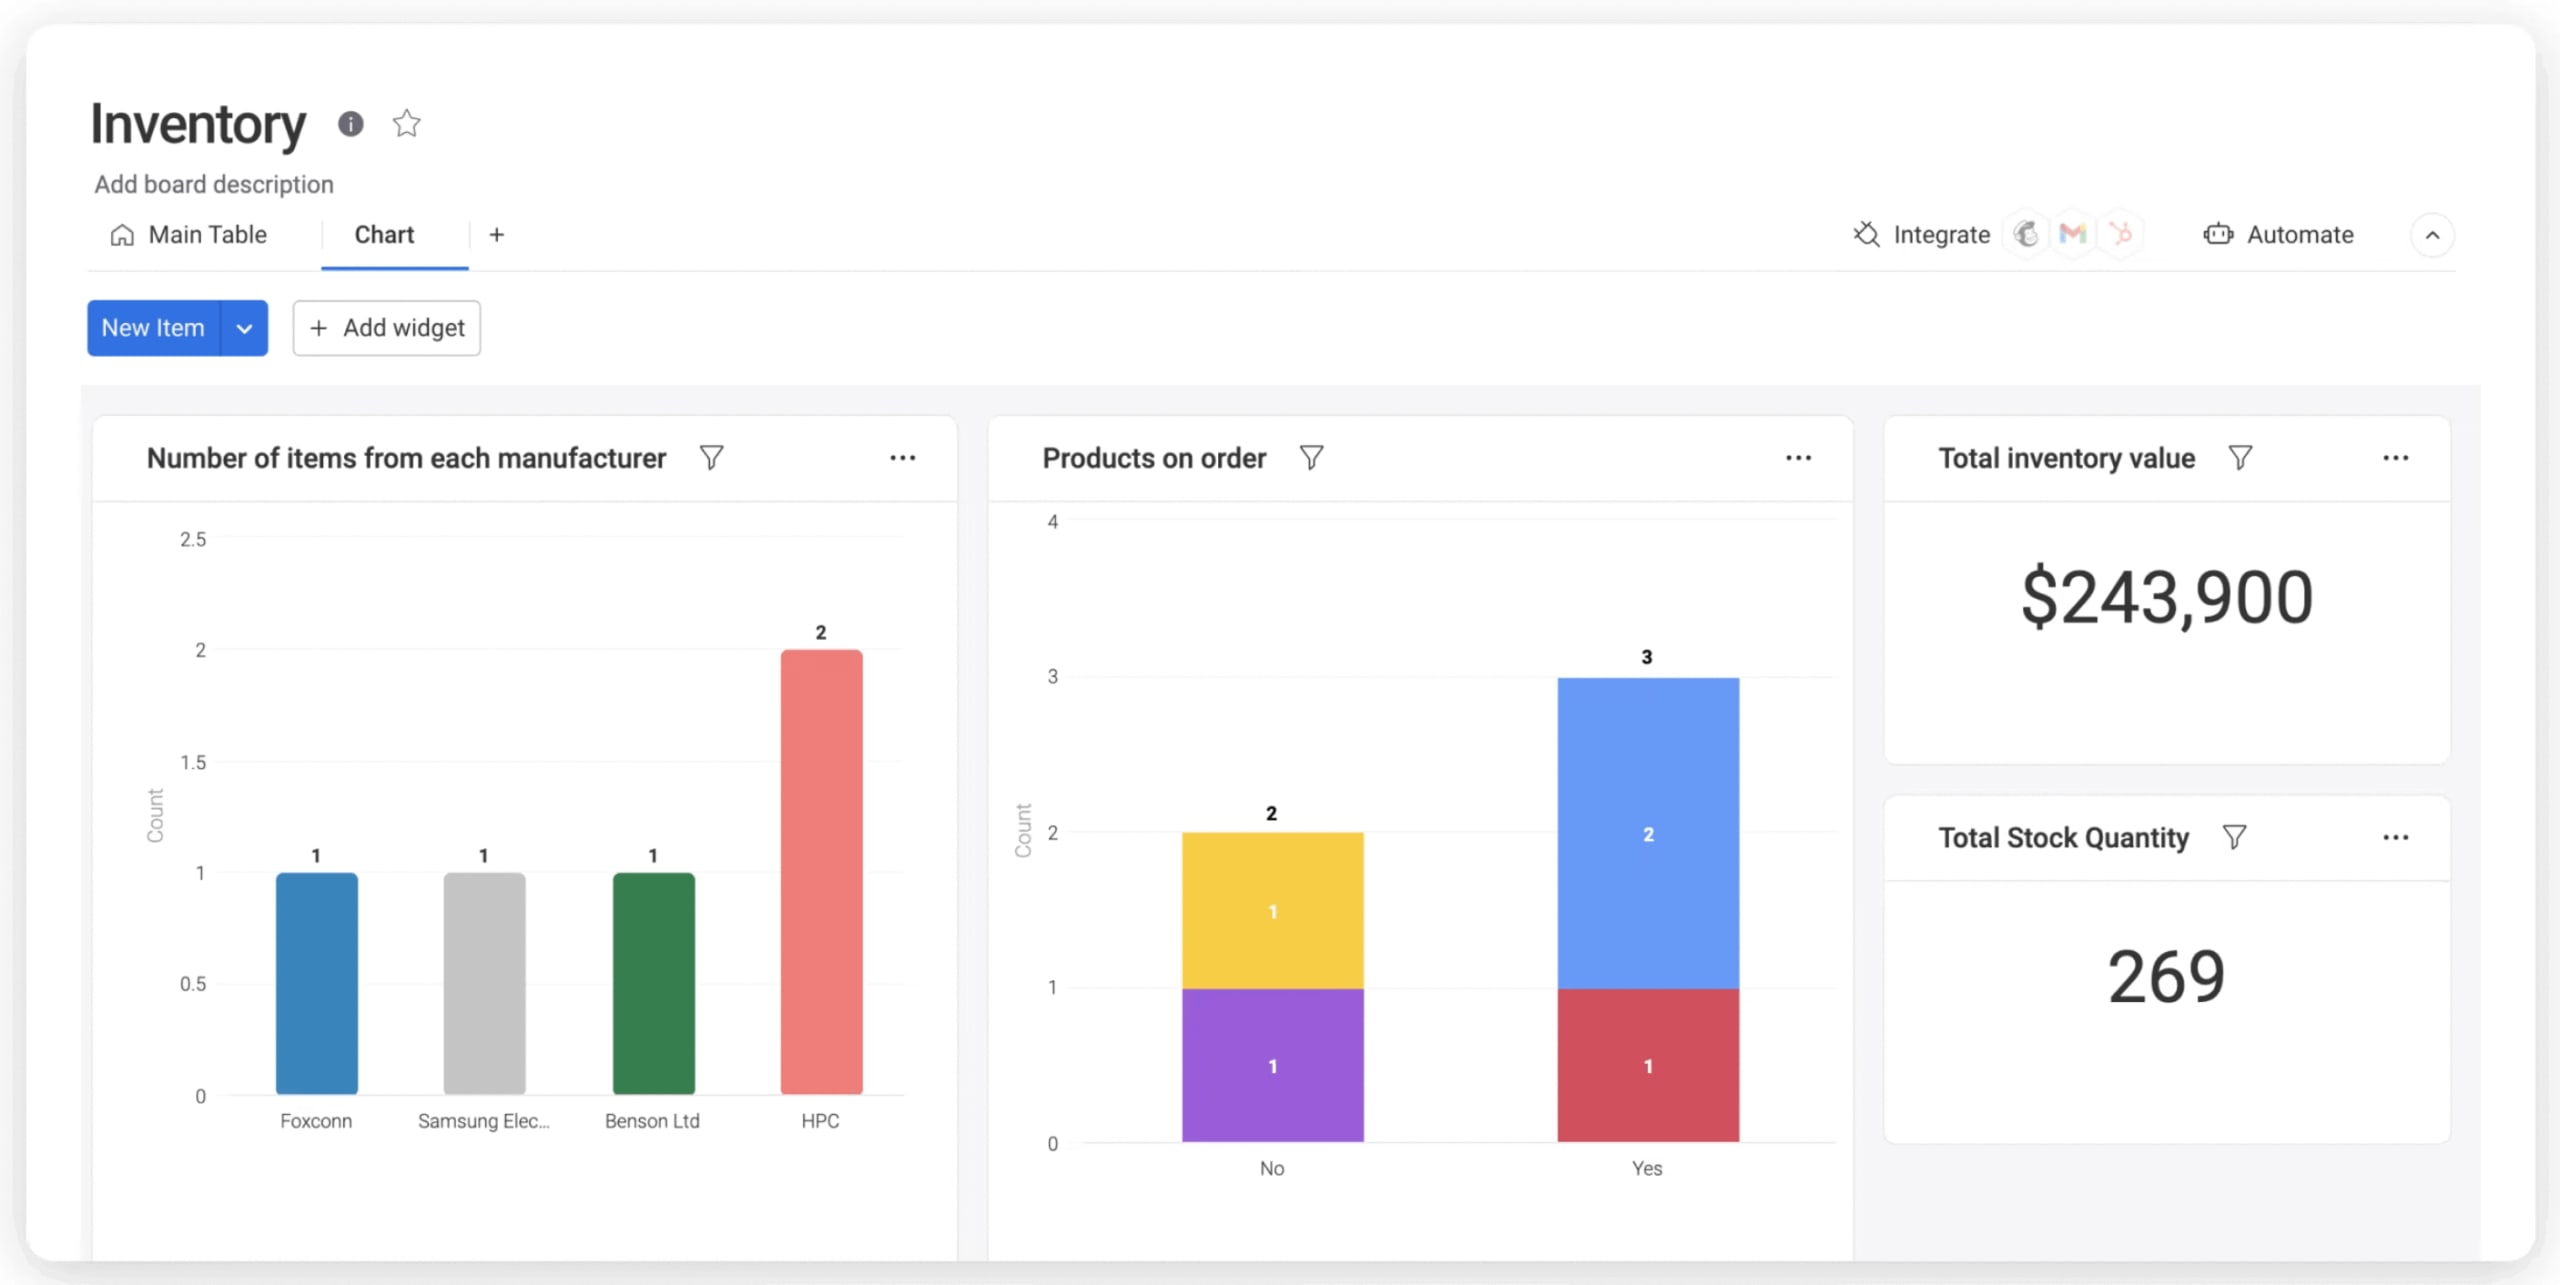Click the Gmail integration icon
Image resolution: width=2560 pixels, height=1285 pixels.
[2073, 233]
